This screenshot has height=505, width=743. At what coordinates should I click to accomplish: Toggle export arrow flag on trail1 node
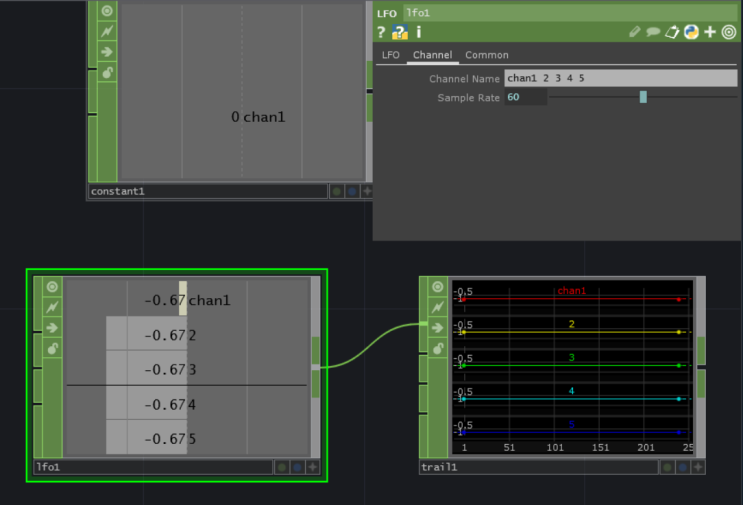[x=437, y=328]
